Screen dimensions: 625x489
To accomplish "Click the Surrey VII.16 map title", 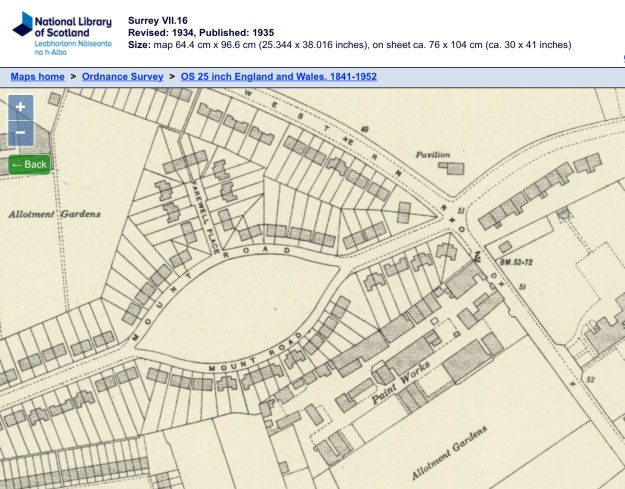I will pos(160,20).
